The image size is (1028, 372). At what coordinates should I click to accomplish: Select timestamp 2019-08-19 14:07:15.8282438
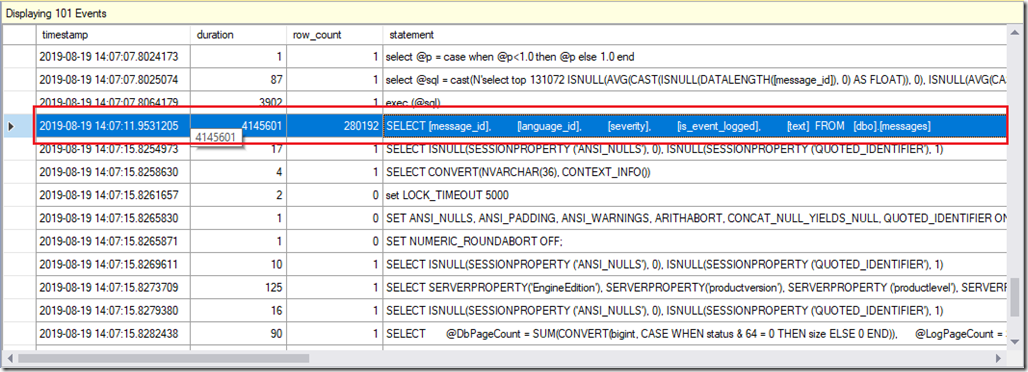[113, 333]
